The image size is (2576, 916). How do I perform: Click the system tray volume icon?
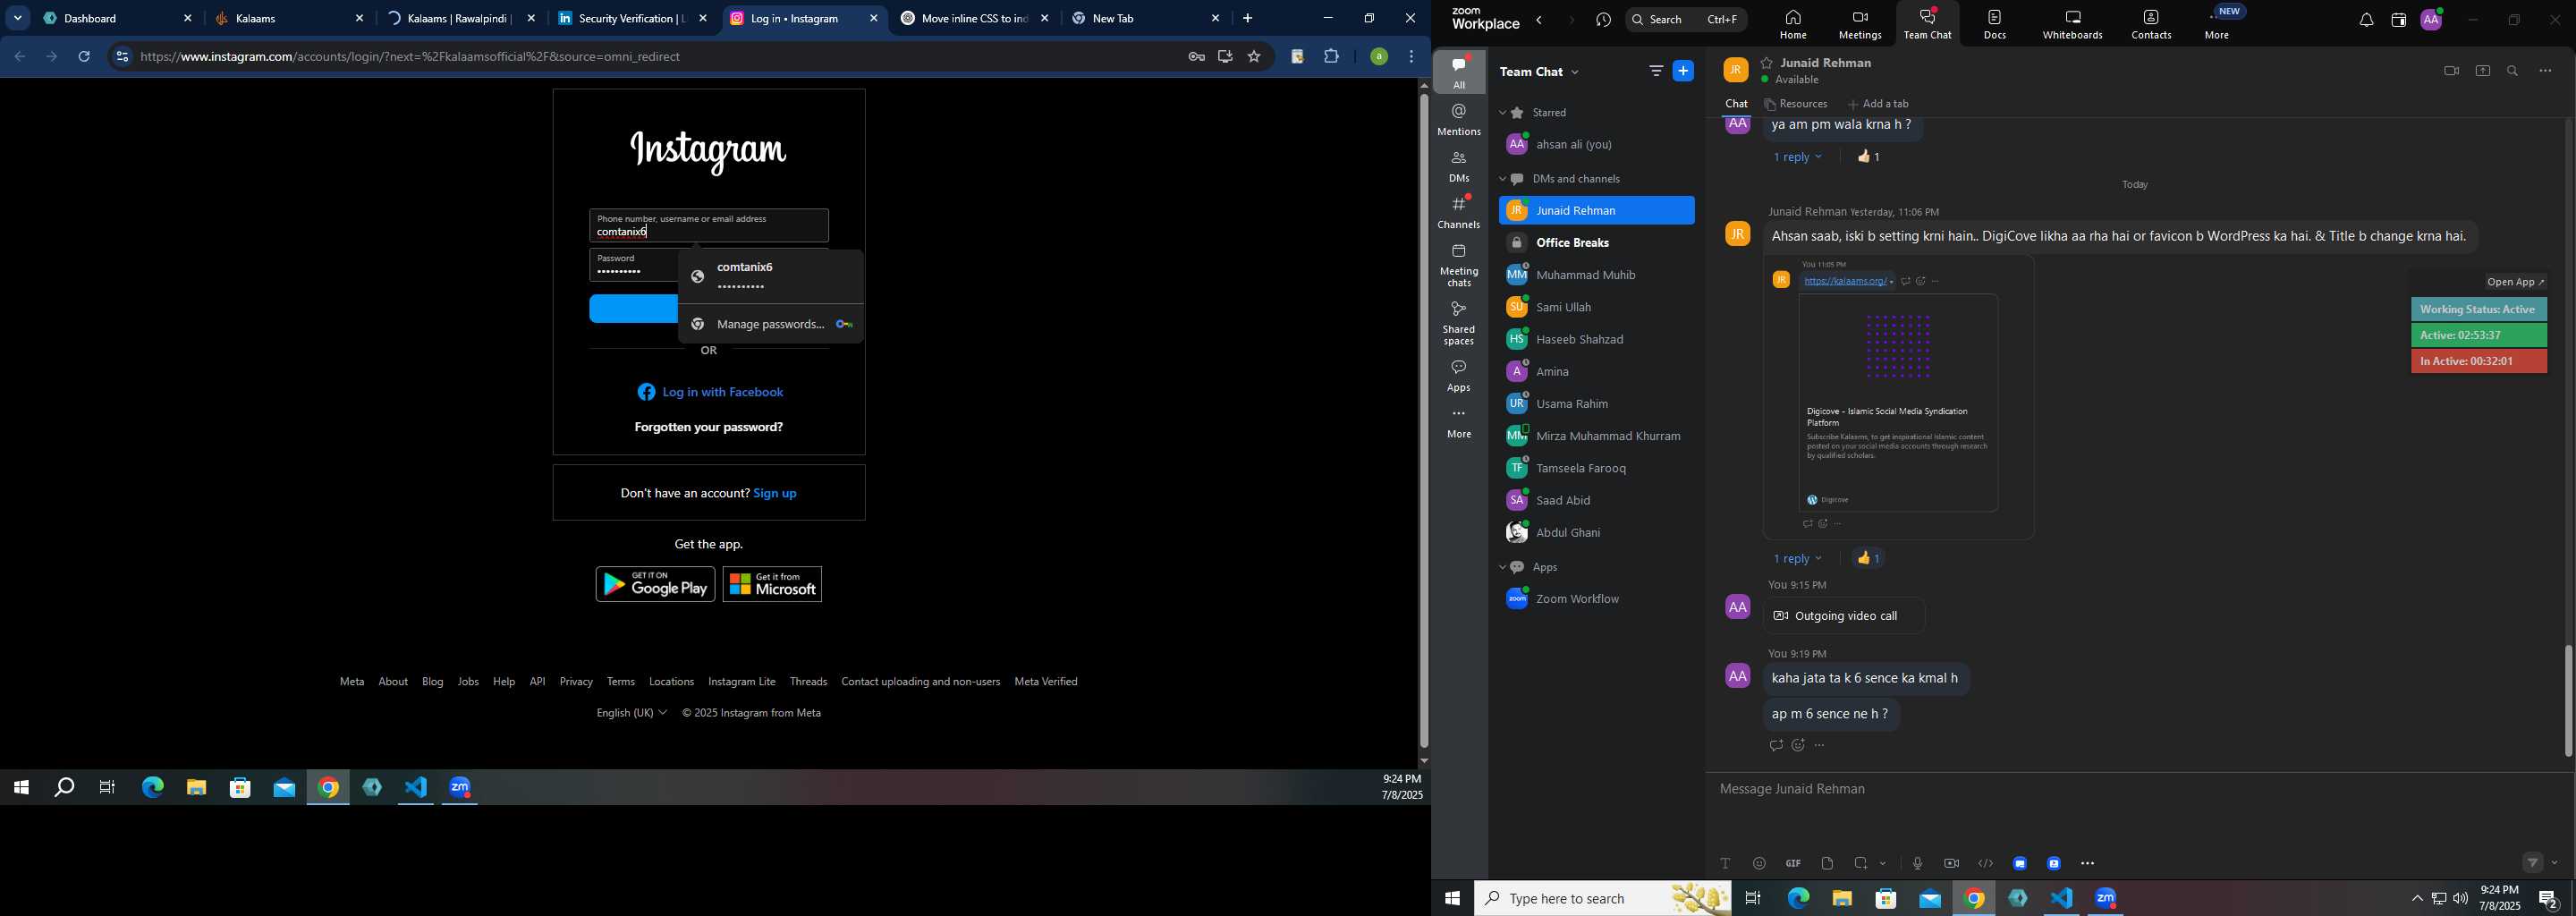tap(2461, 899)
